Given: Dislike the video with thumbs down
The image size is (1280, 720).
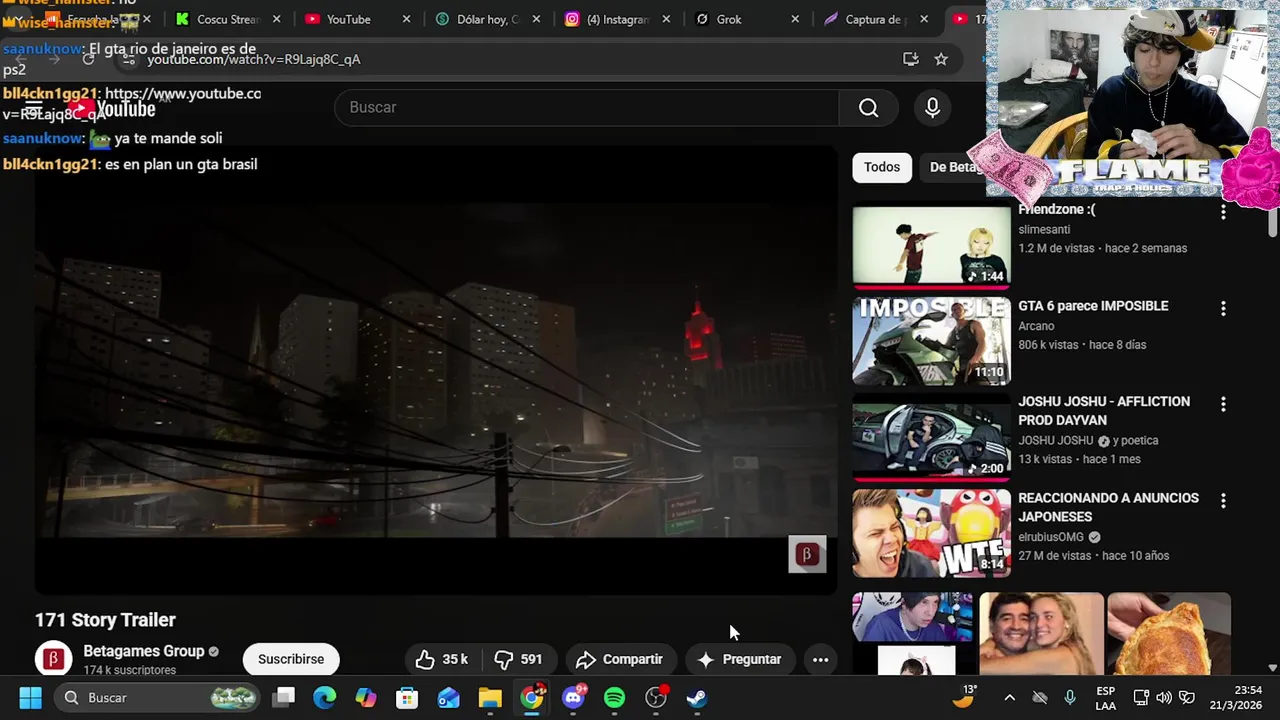Looking at the screenshot, I should (x=518, y=659).
